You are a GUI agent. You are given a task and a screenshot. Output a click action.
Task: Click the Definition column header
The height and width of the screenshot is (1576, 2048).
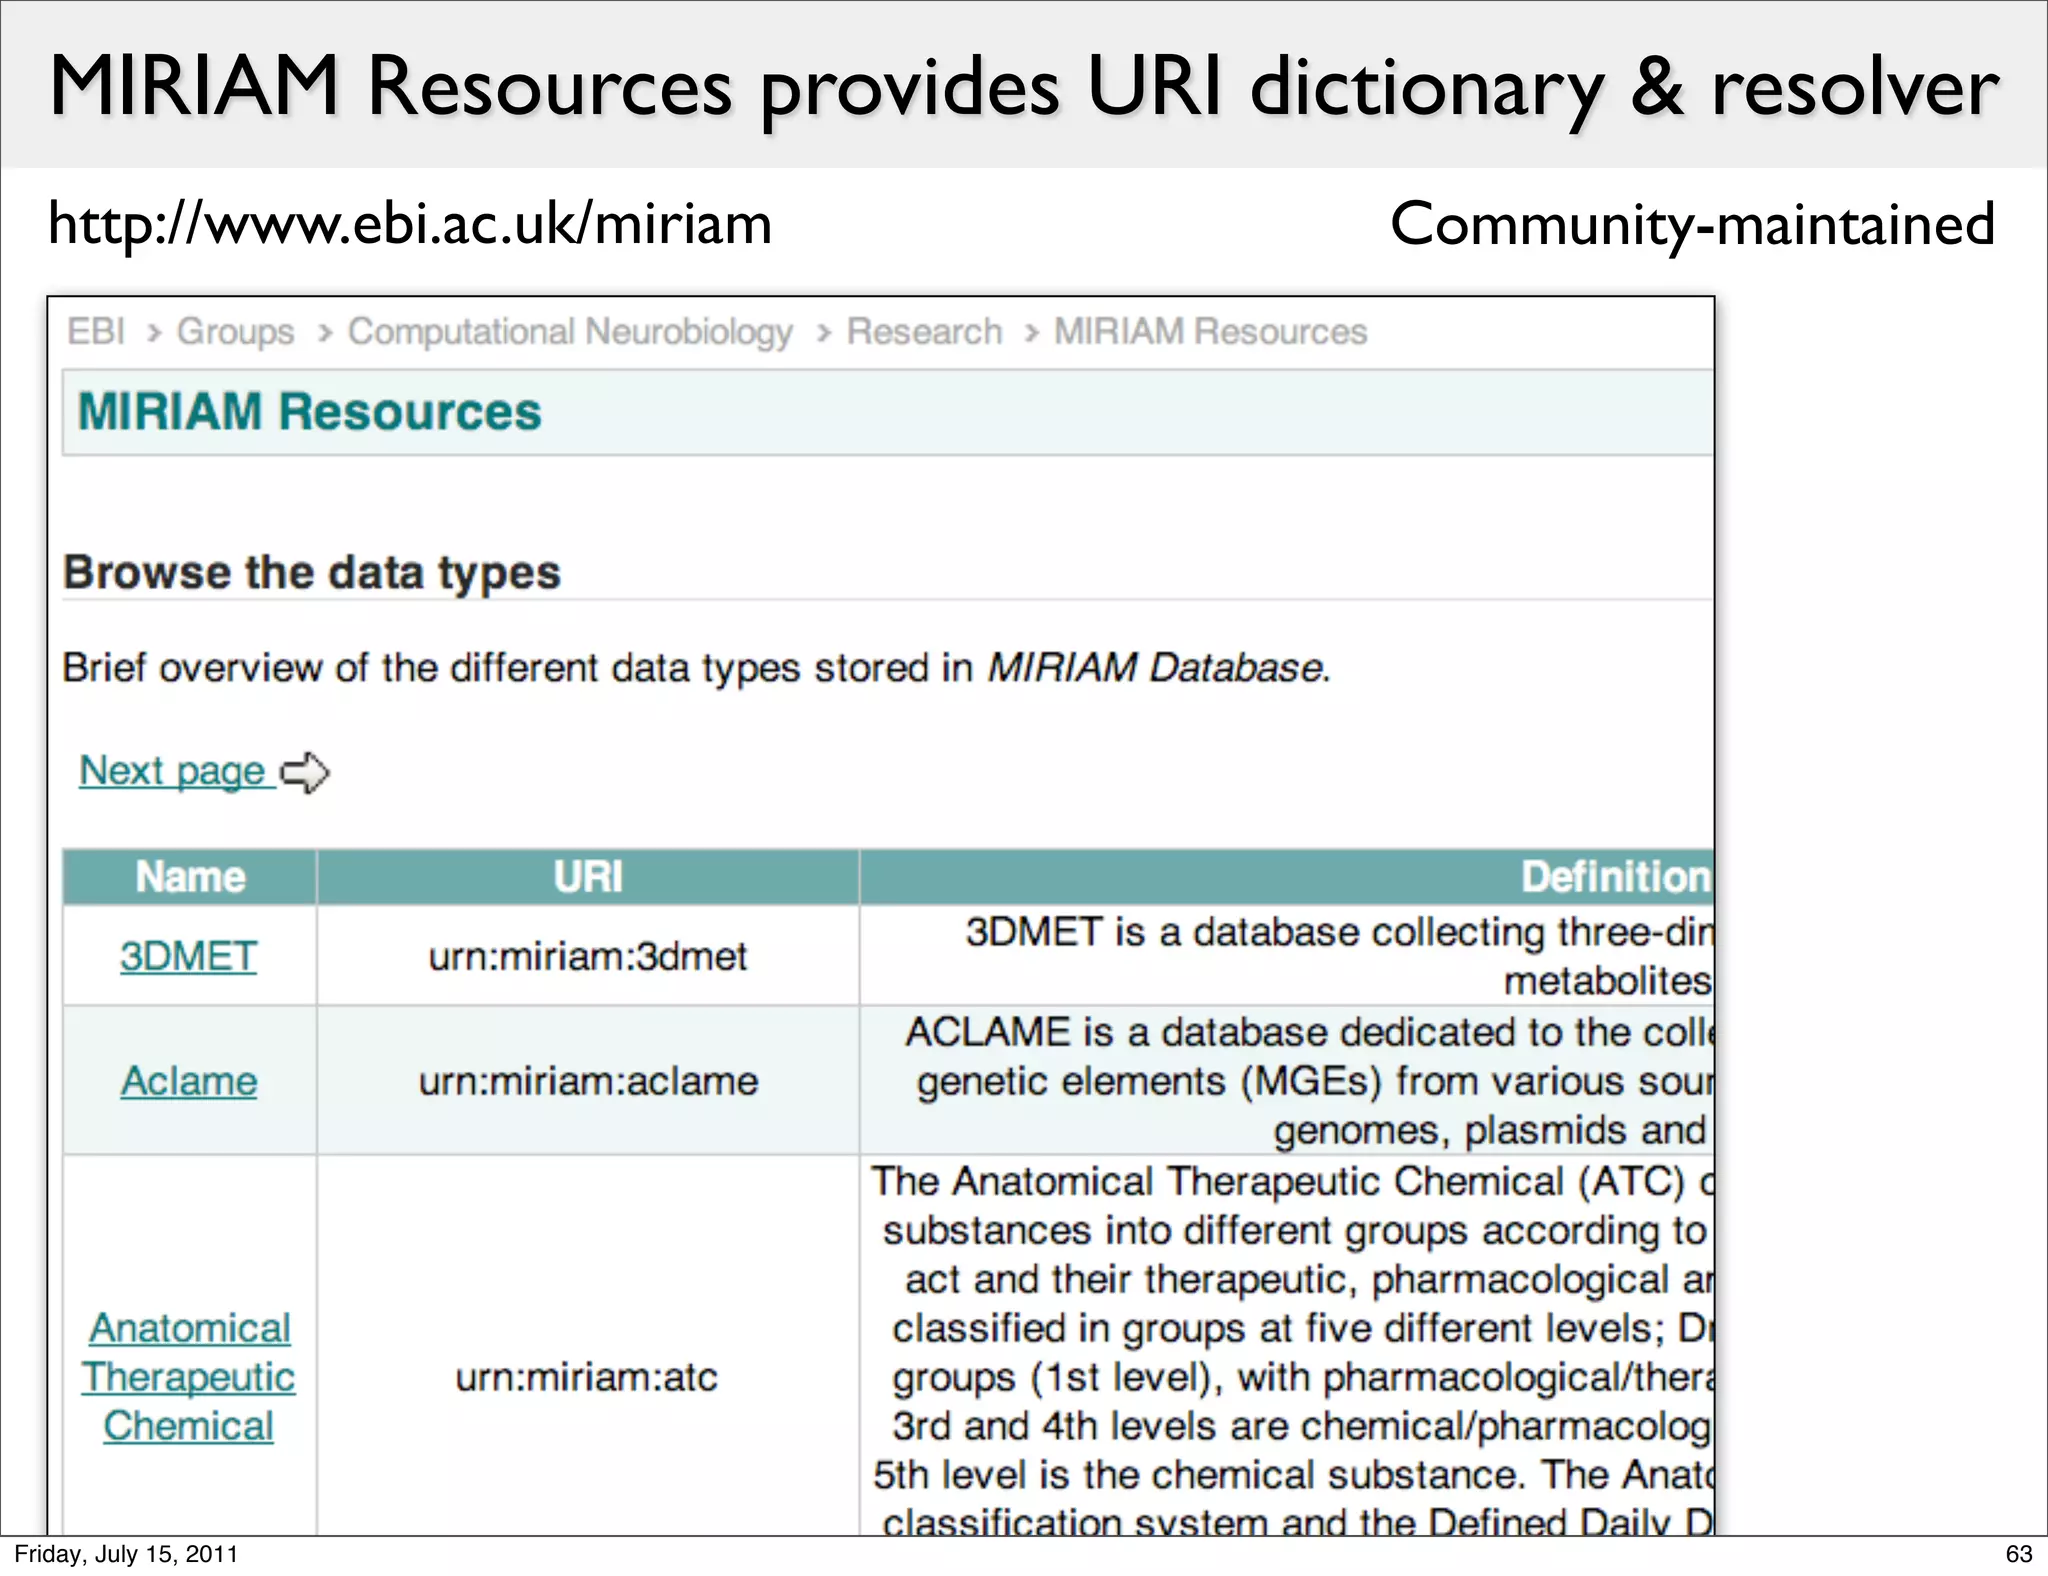pos(1287,877)
